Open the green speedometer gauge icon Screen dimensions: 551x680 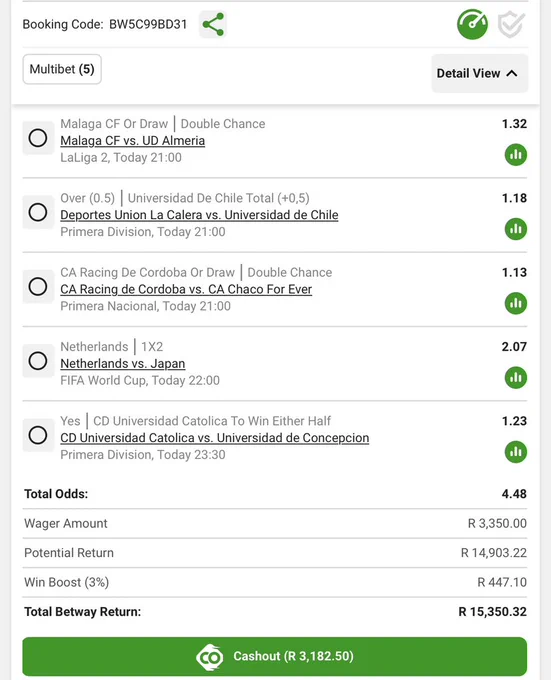point(472,24)
